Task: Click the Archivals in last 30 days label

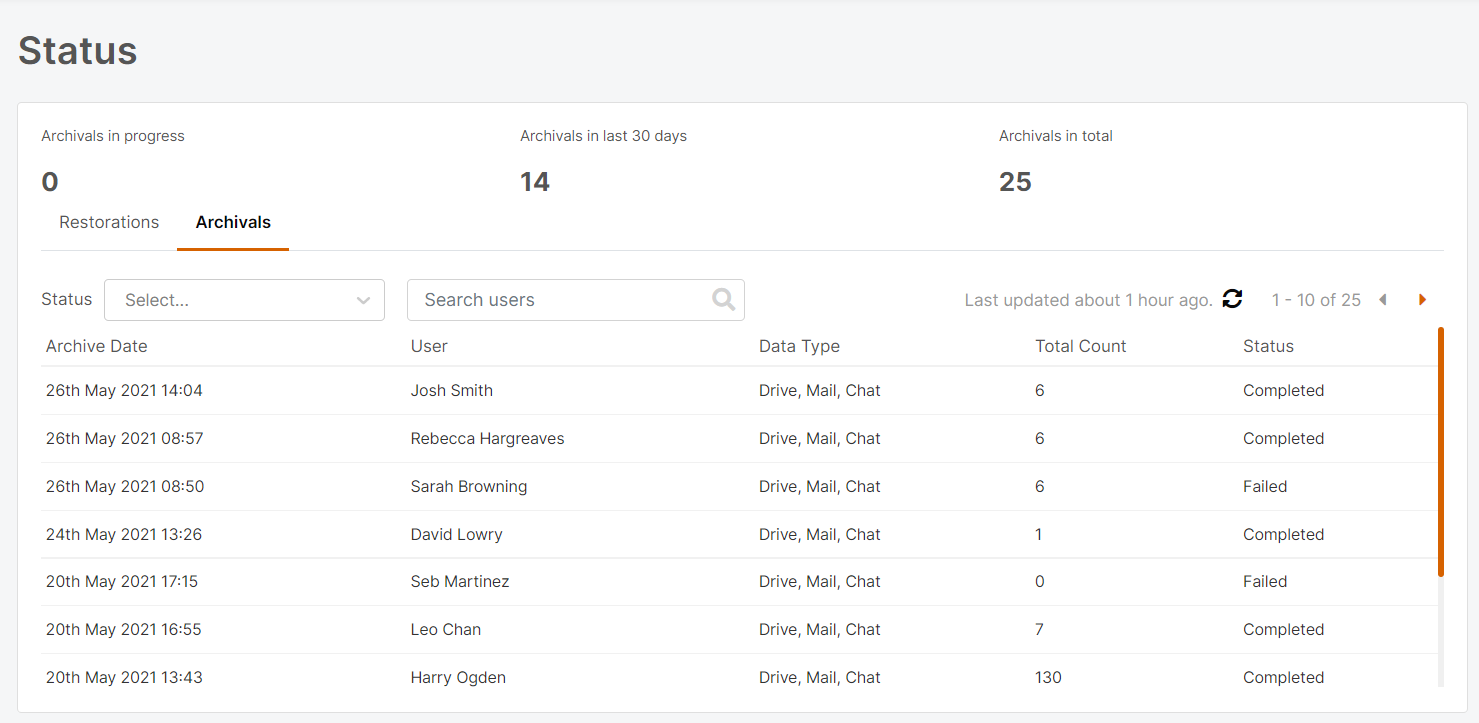Action: 603,136
